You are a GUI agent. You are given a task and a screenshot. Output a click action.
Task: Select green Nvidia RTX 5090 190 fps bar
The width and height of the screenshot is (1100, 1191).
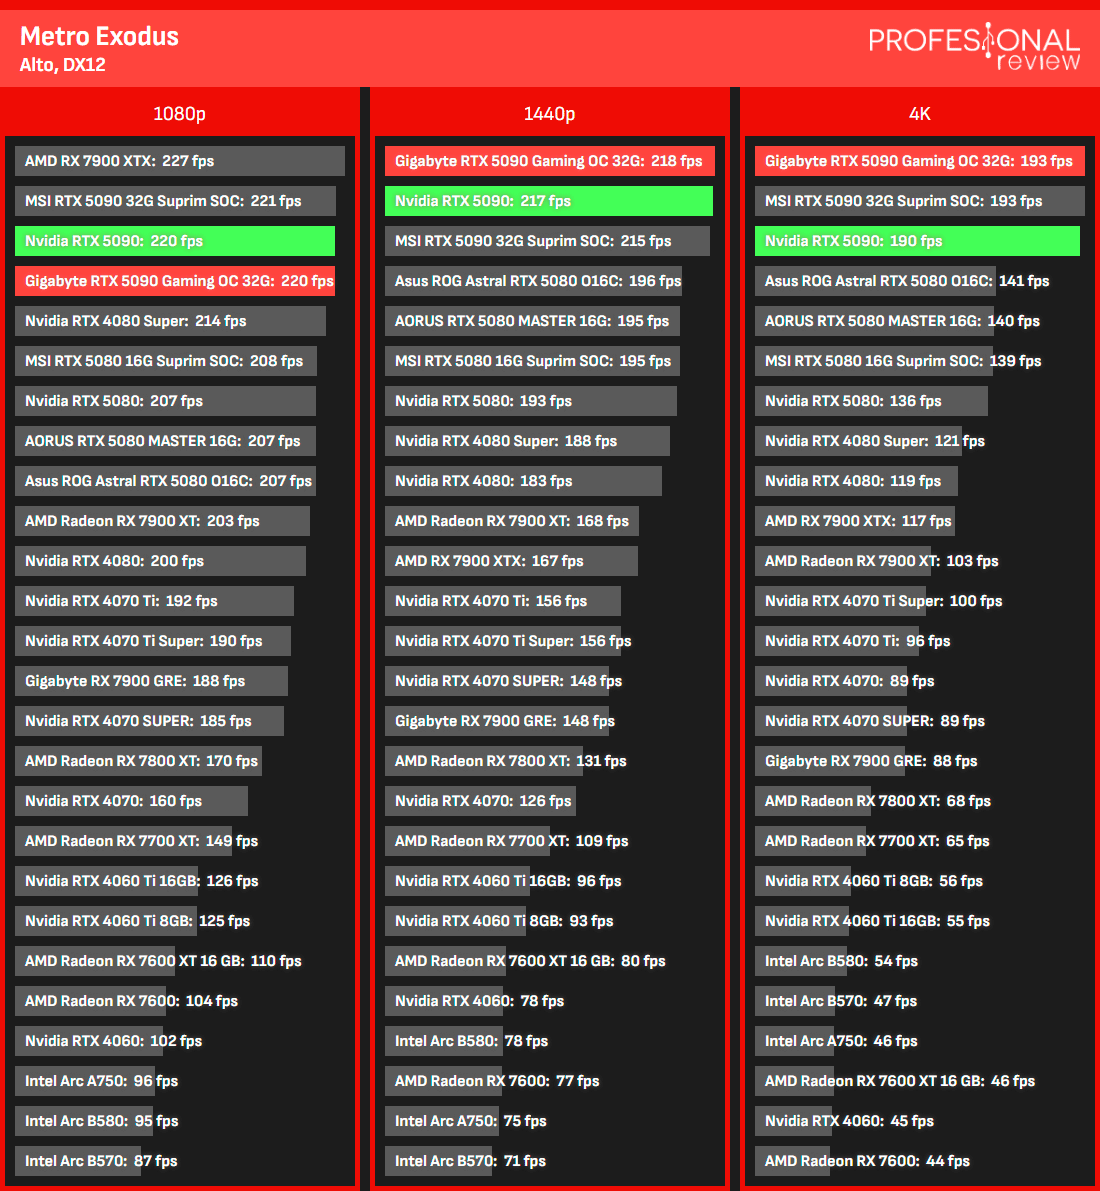coord(918,241)
